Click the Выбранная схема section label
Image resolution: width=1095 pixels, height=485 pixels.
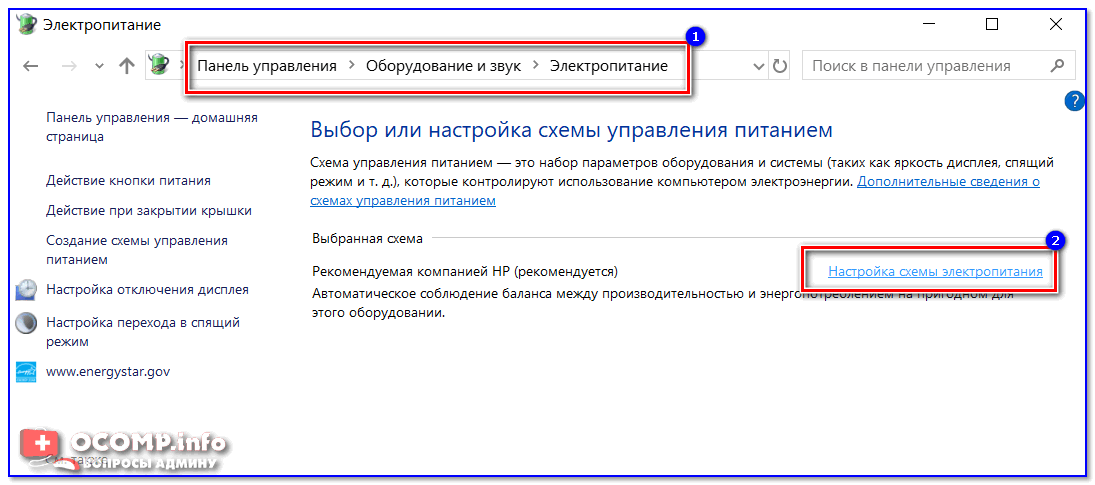pos(367,239)
